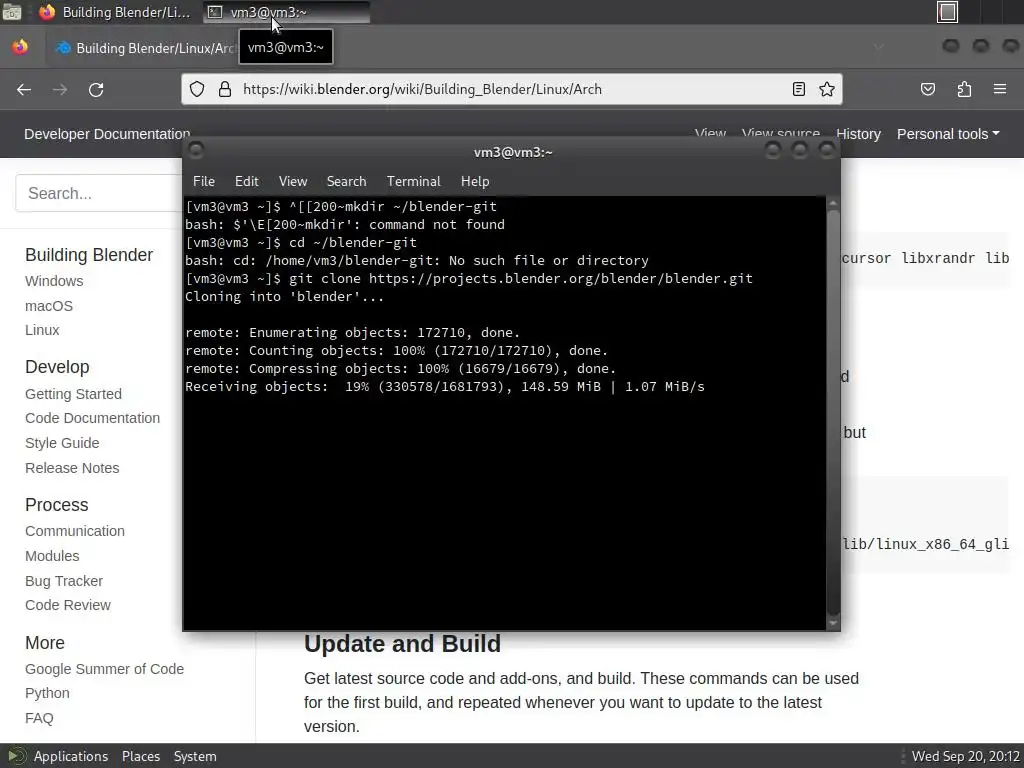
Task: Open the Firefox extensions puzzle icon
Action: pos(964,89)
